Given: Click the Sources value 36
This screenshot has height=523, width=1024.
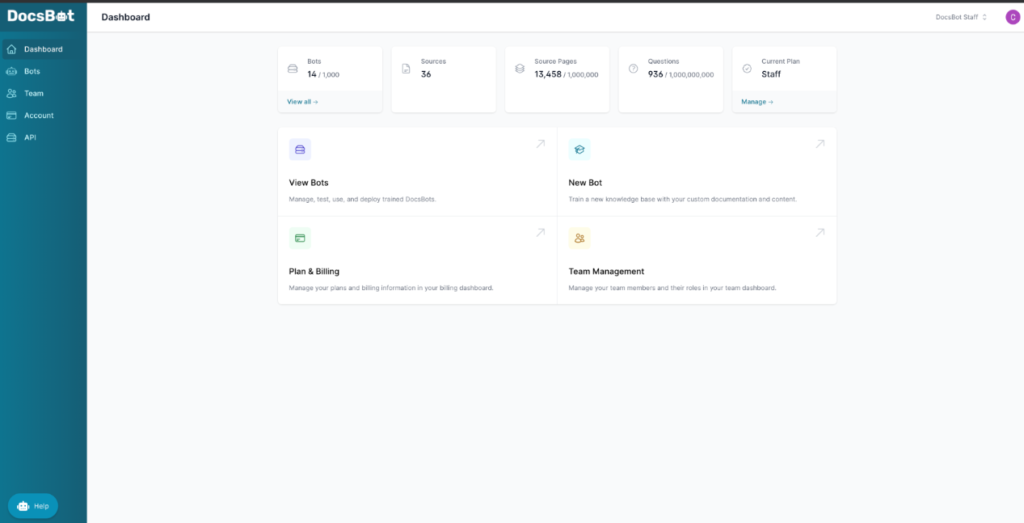Looking at the screenshot, I should [426, 74].
